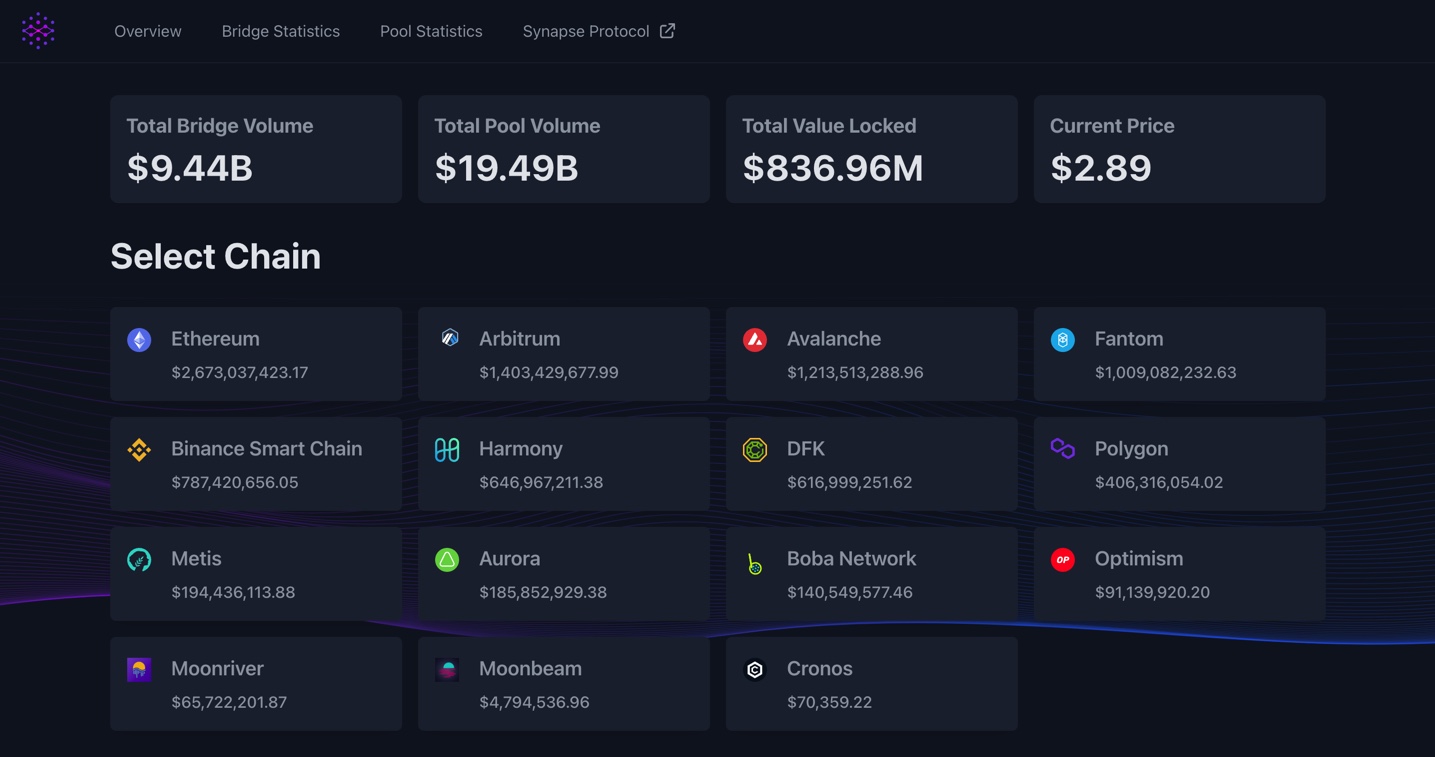Screen dimensions: 1435x757
Task: Click the Fantom chain icon
Action: [1063, 340]
